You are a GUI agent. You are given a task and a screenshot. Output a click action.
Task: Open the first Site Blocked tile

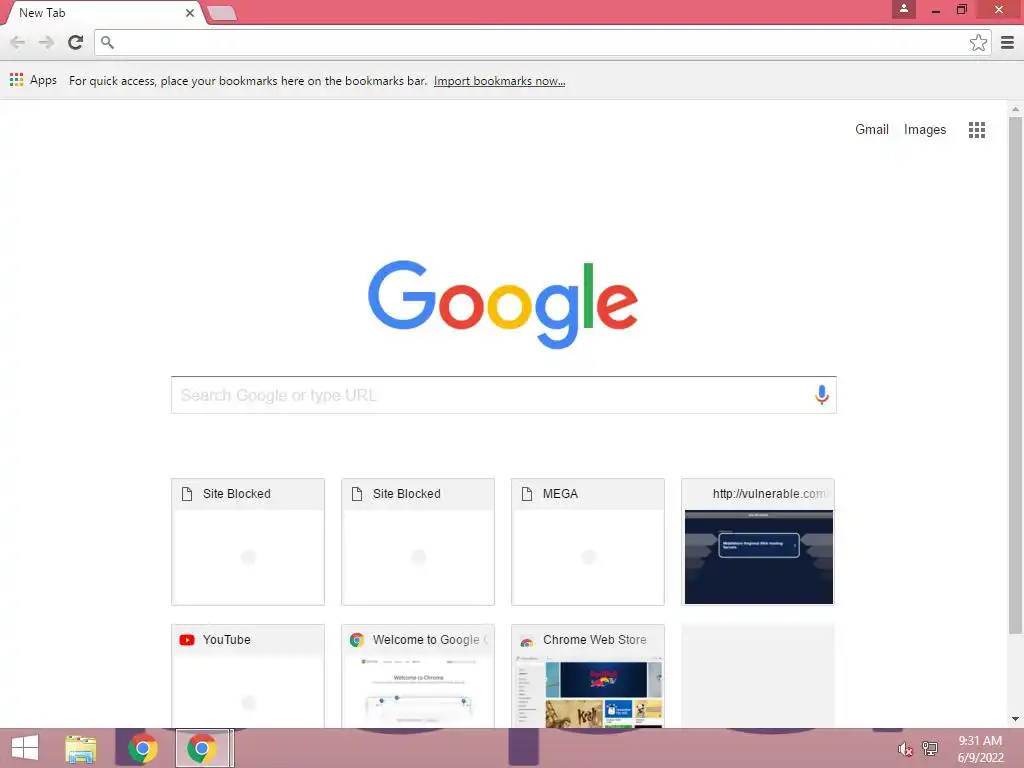(x=248, y=541)
